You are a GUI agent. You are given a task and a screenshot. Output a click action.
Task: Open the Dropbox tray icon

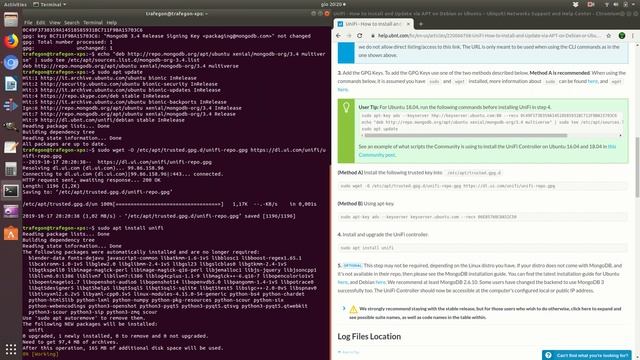coord(576,4)
